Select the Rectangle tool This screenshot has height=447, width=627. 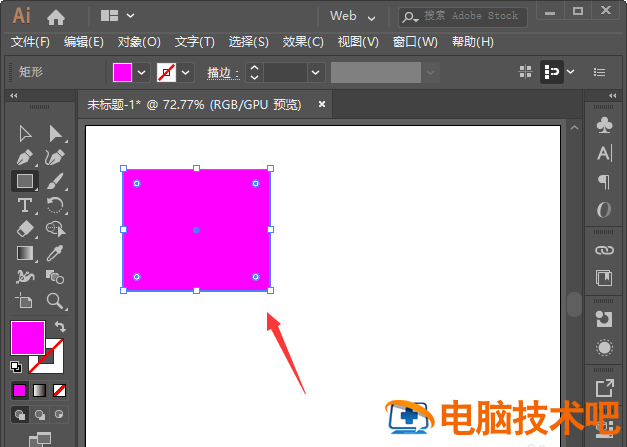tap(25, 181)
